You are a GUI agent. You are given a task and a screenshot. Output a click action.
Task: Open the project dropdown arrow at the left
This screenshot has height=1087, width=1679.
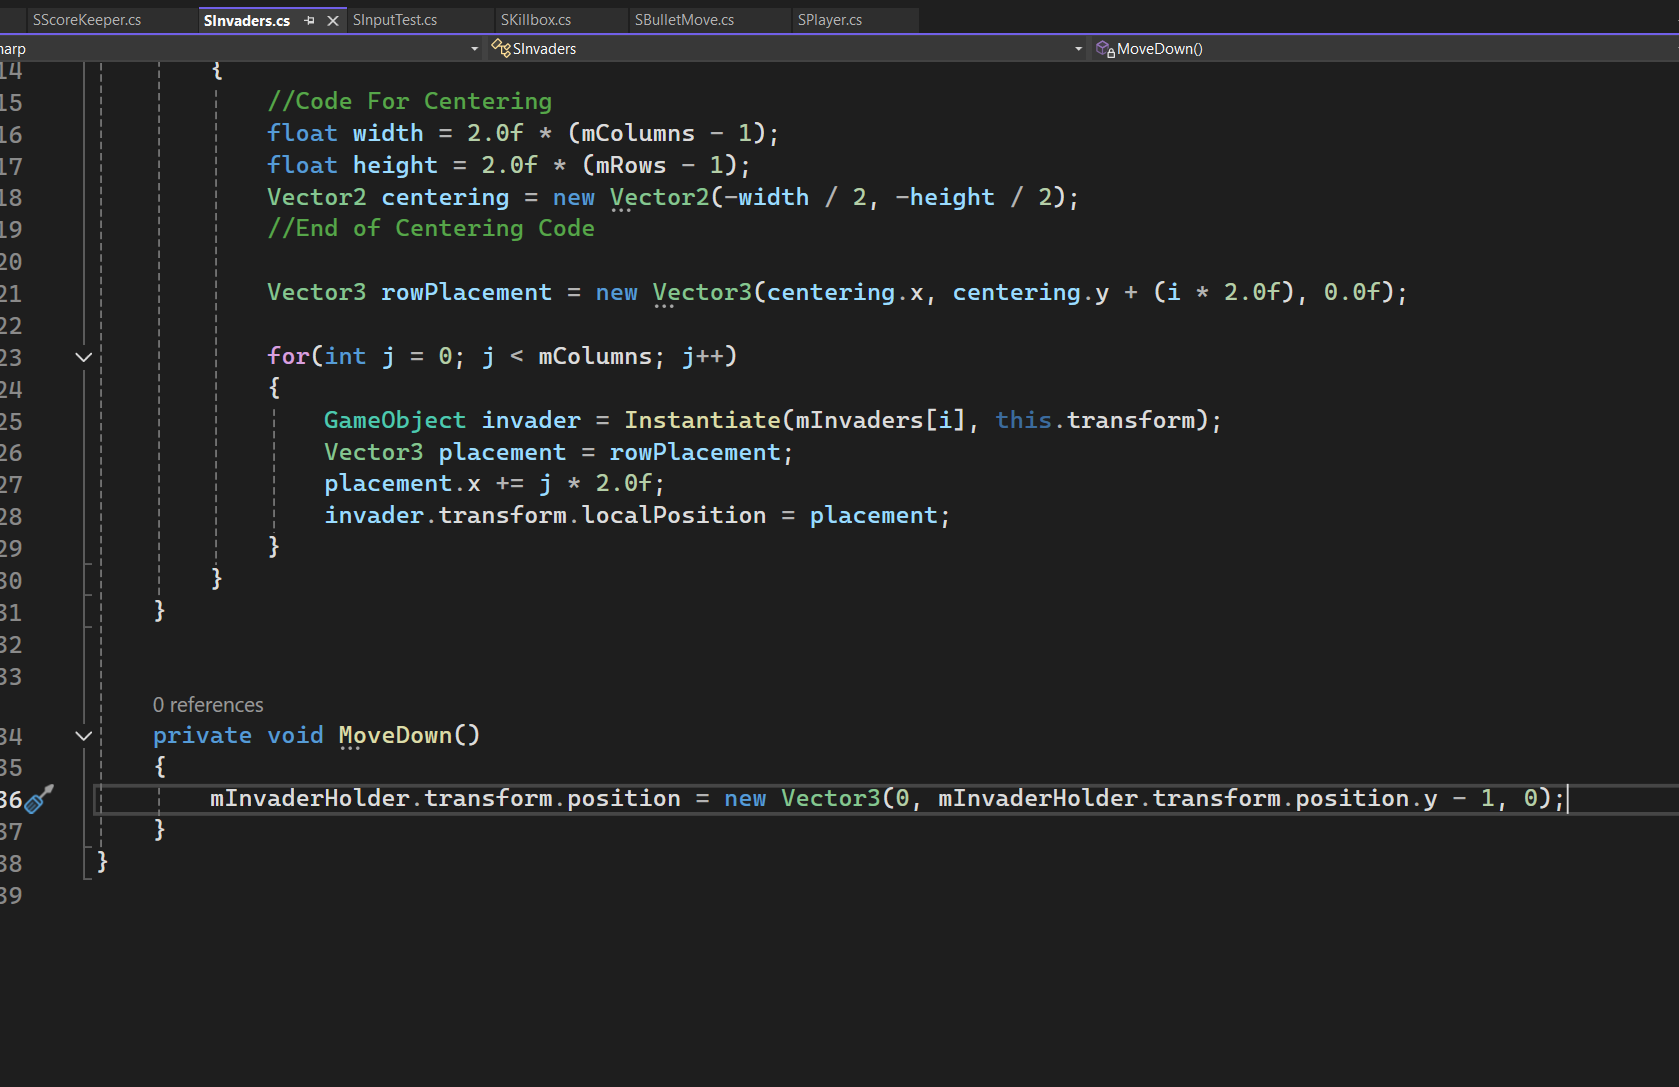click(475, 49)
